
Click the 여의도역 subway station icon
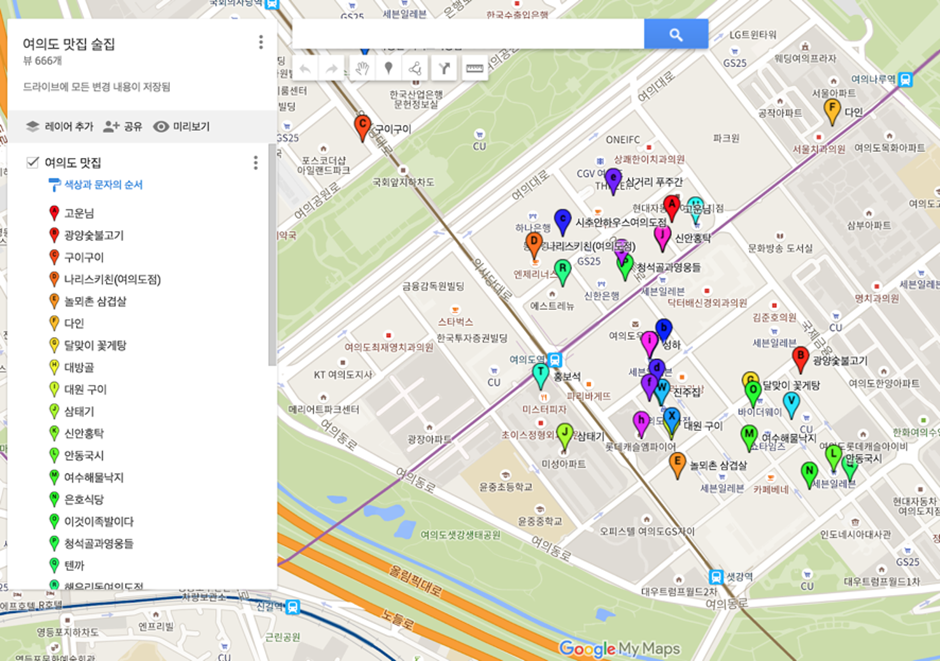coord(555,360)
